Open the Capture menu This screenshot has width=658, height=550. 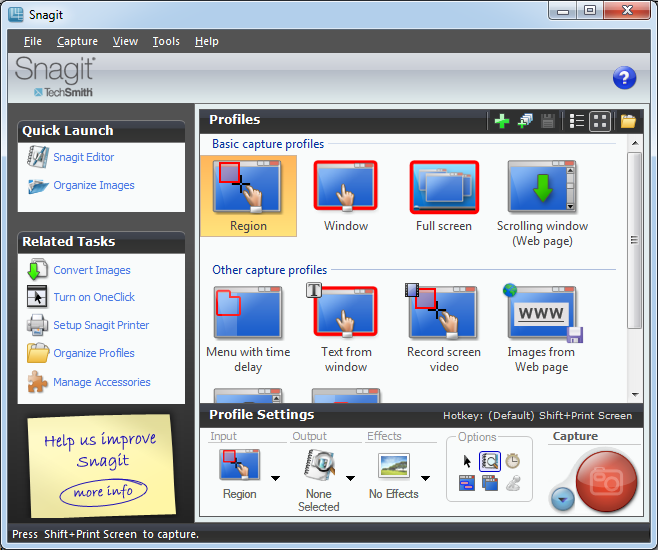(x=77, y=41)
